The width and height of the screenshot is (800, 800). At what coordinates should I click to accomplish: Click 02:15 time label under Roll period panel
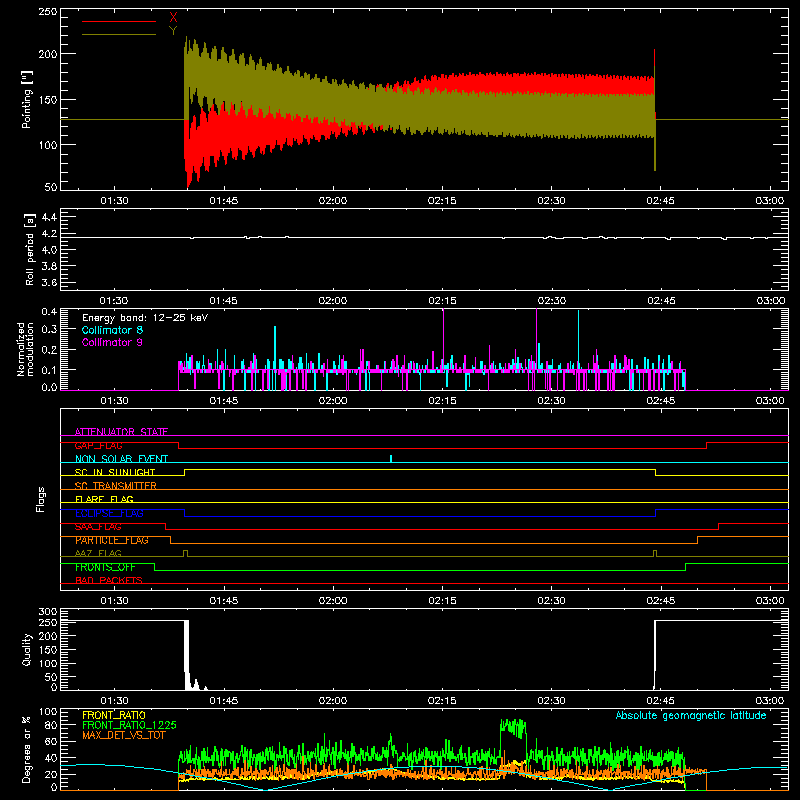pyautogui.click(x=442, y=301)
